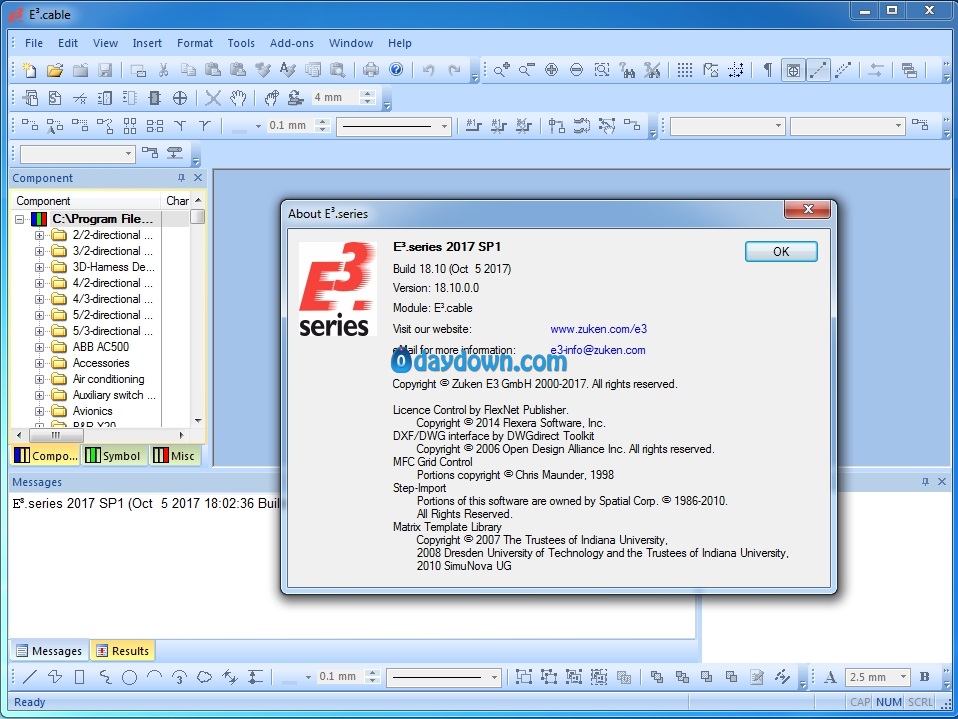The width and height of the screenshot is (958, 719).
Task: Pin the Messages panel
Action: point(925,482)
